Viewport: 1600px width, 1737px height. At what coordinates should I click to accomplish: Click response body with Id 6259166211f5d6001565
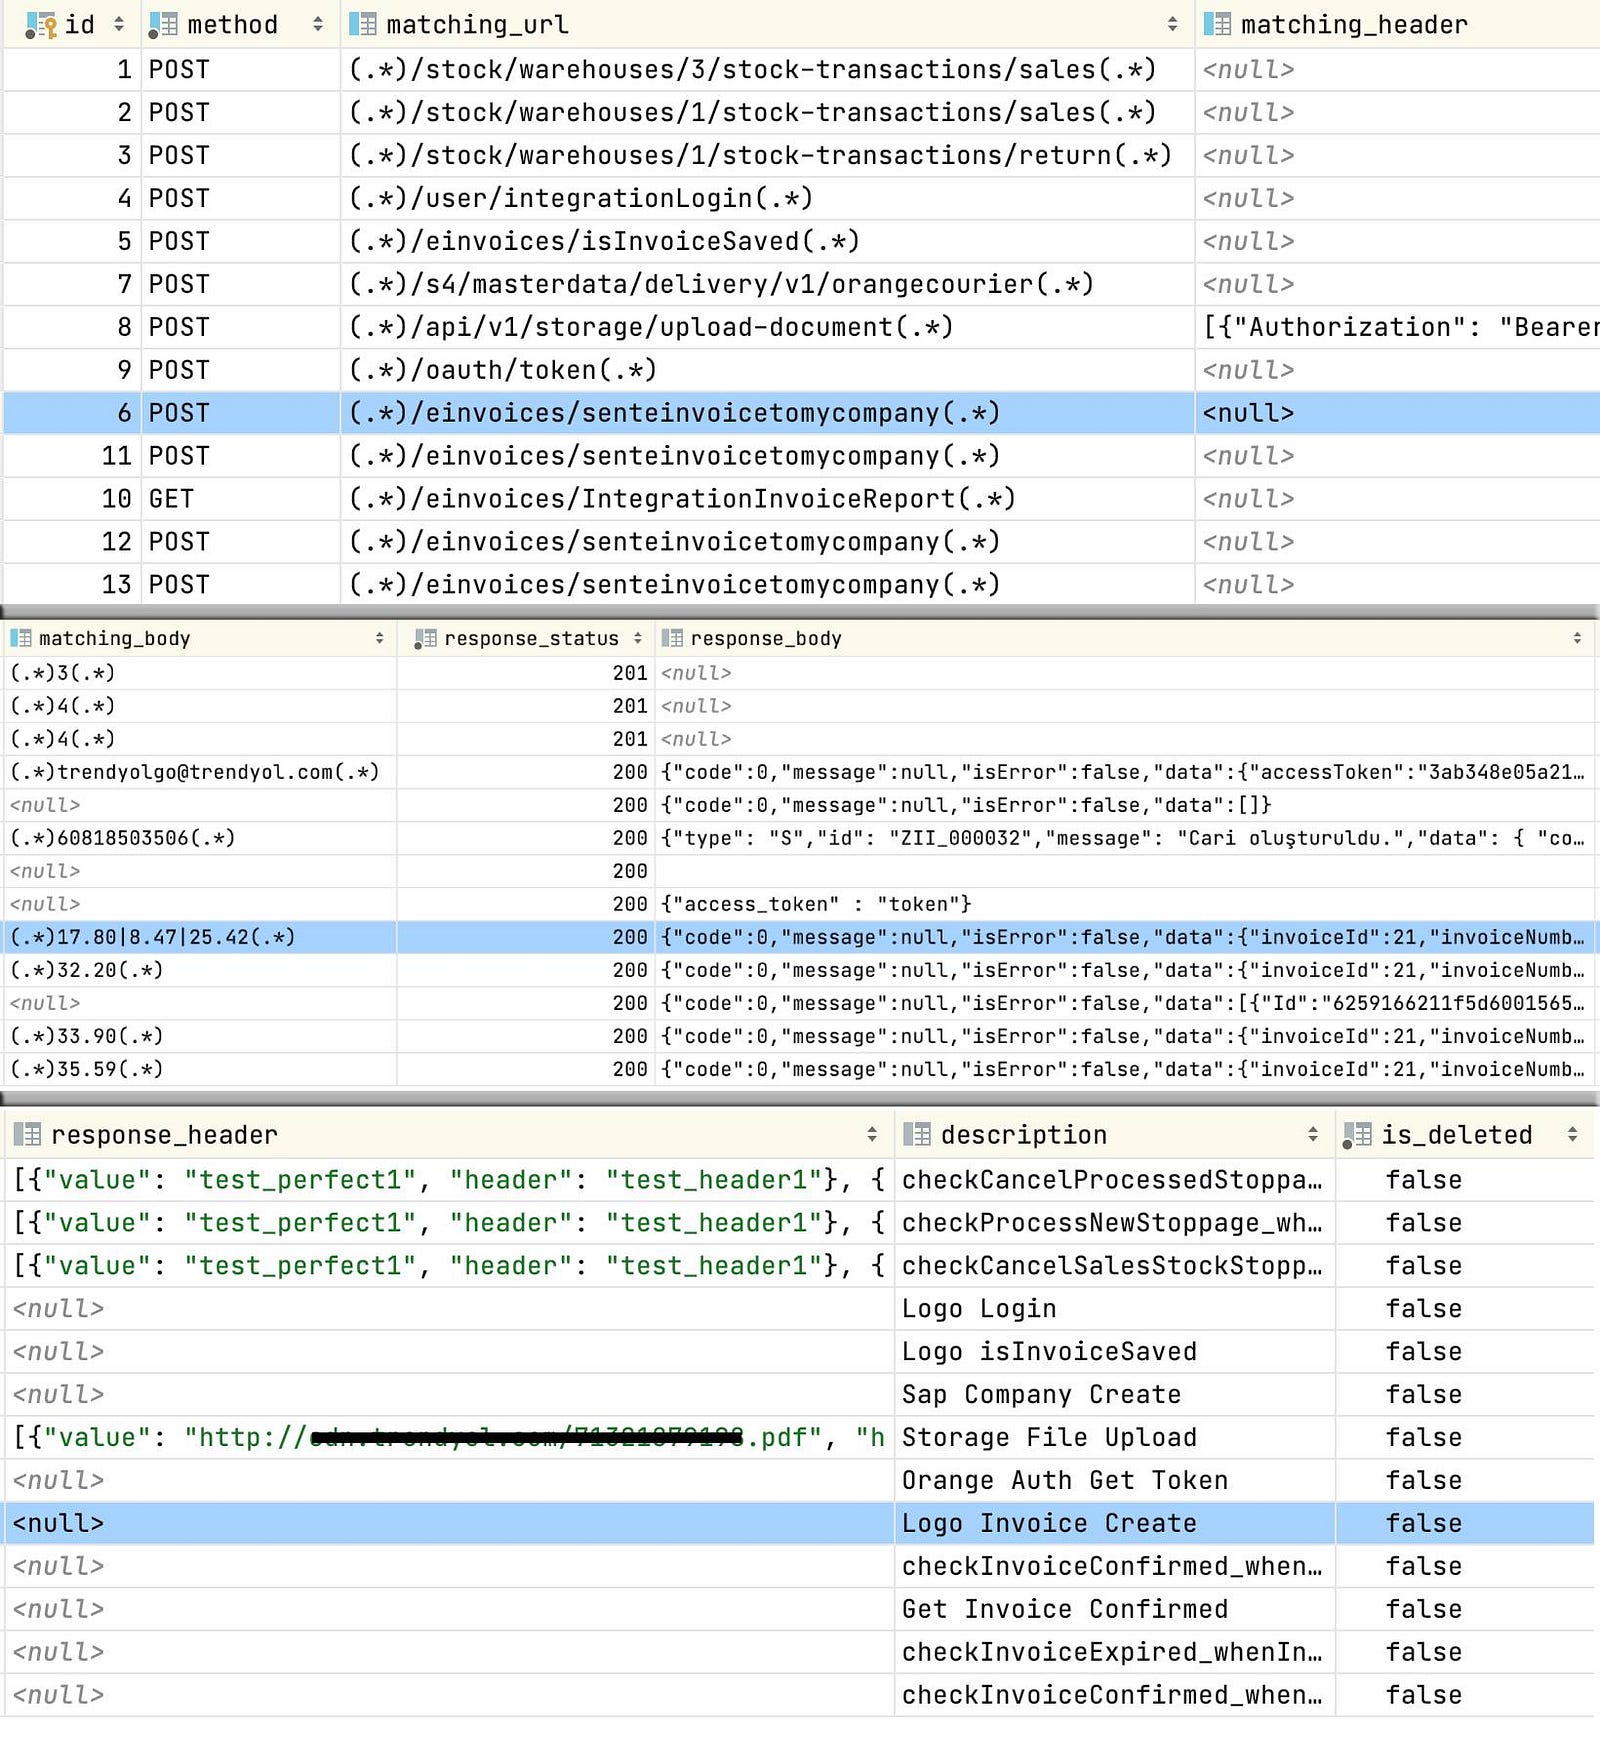1124,1003
